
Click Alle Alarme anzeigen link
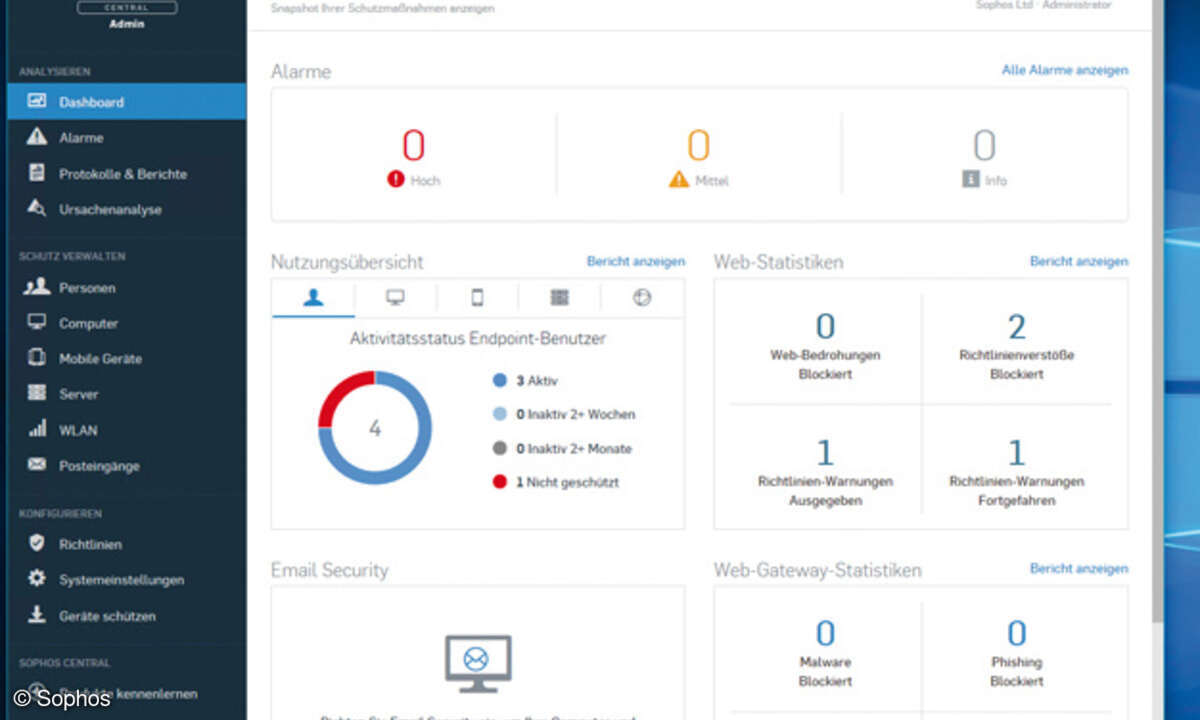pos(1065,70)
